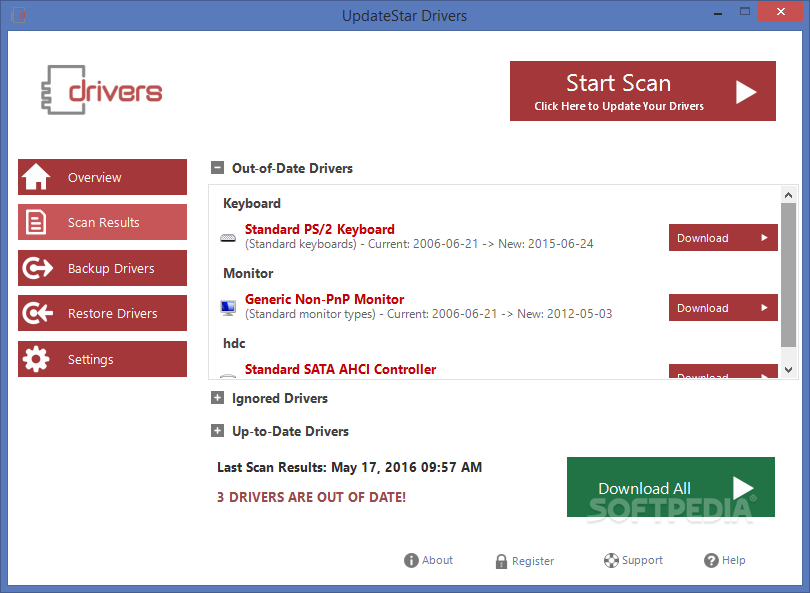Click the keyboard device icon

[x=228, y=238]
